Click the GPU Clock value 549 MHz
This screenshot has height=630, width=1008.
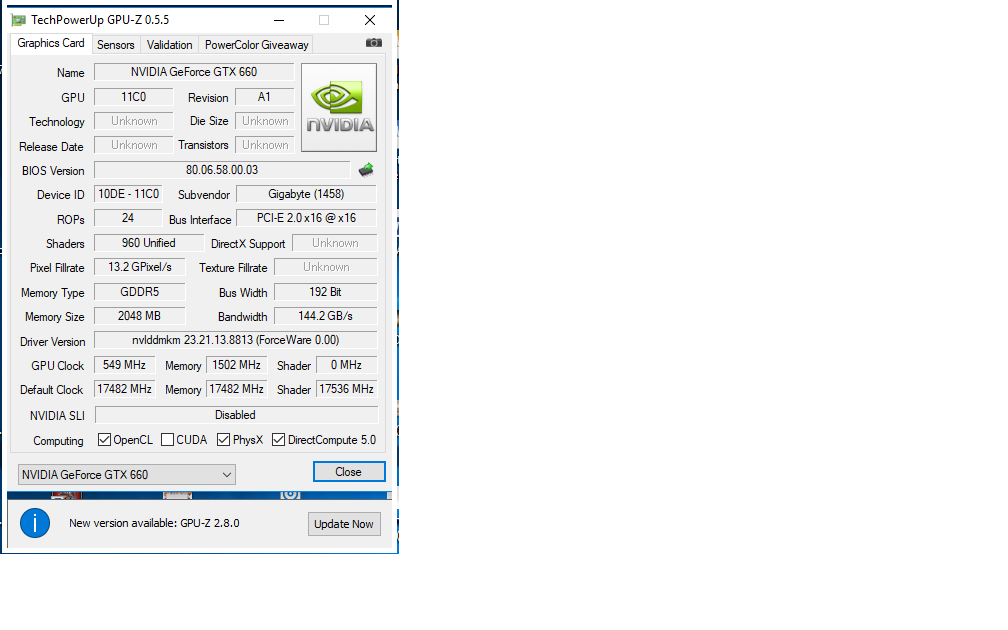pyautogui.click(x=125, y=365)
